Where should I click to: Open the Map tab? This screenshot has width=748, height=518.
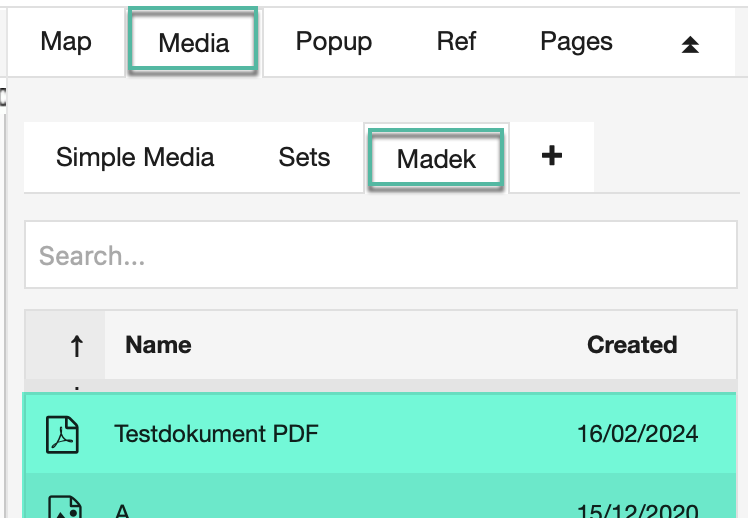pyautogui.click(x=66, y=42)
